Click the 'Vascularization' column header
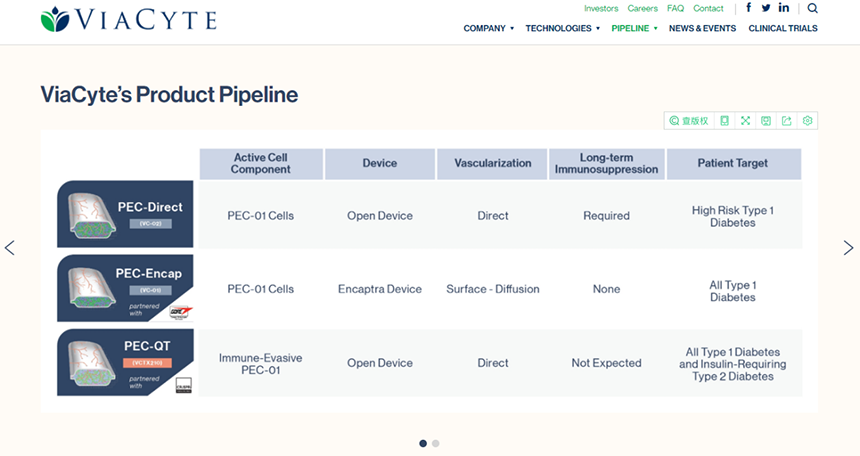 click(x=493, y=164)
